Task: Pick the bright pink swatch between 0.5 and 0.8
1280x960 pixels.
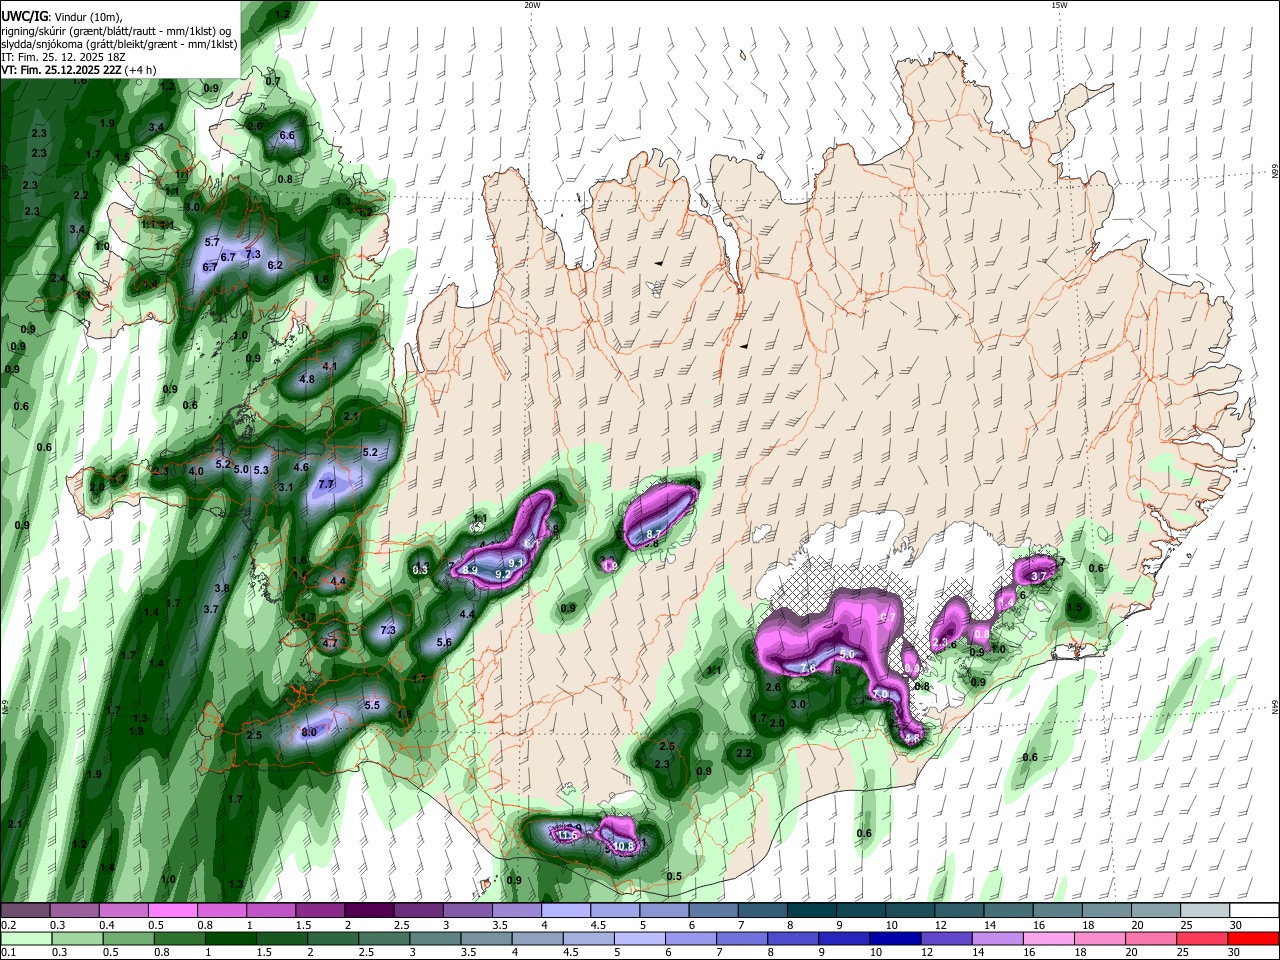Action: [172, 911]
